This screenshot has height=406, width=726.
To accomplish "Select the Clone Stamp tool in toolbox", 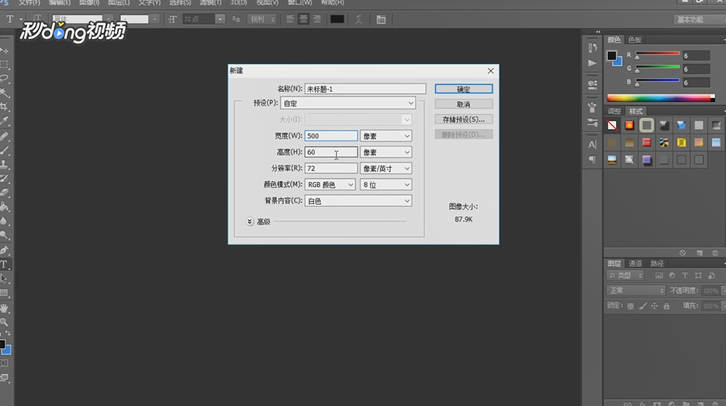I will coord(5,164).
